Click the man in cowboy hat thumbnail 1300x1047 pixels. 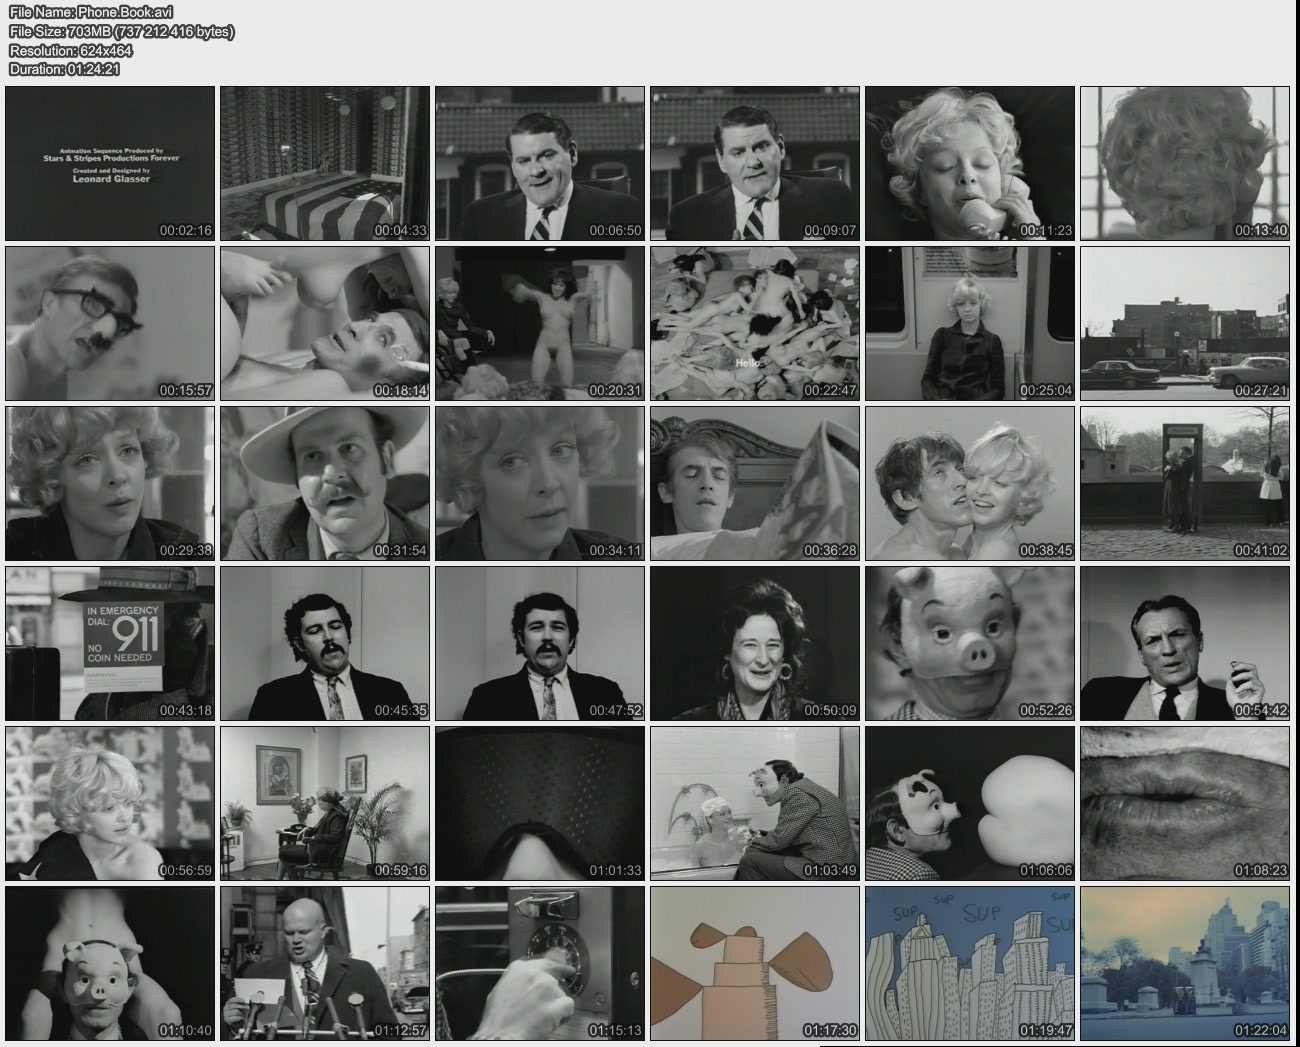click(325, 483)
